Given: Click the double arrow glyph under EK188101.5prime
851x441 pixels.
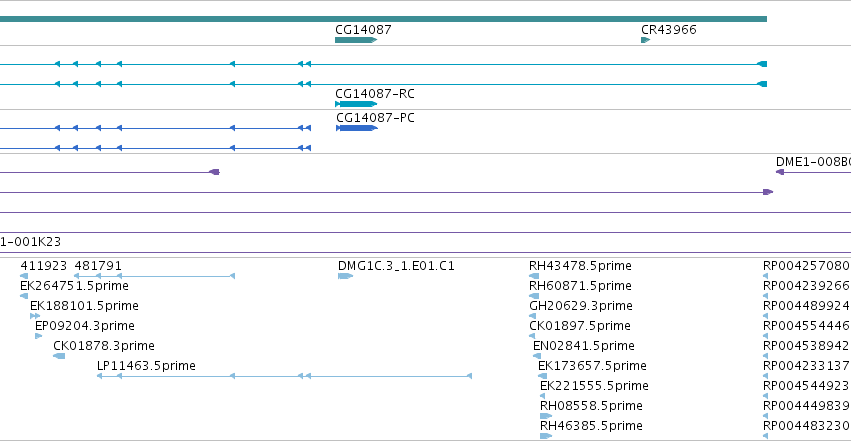Looking at the screenshot, I should point(35,316).
